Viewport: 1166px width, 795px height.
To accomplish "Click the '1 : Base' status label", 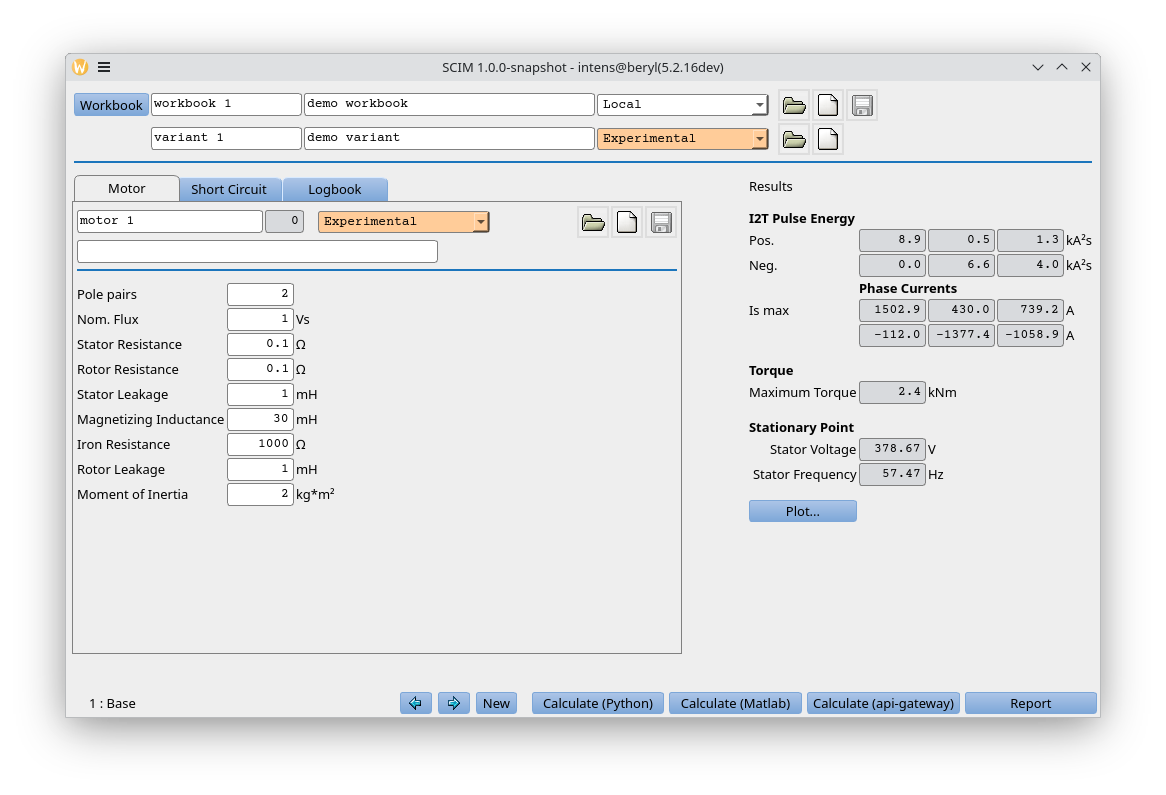I will click(112, 704).
